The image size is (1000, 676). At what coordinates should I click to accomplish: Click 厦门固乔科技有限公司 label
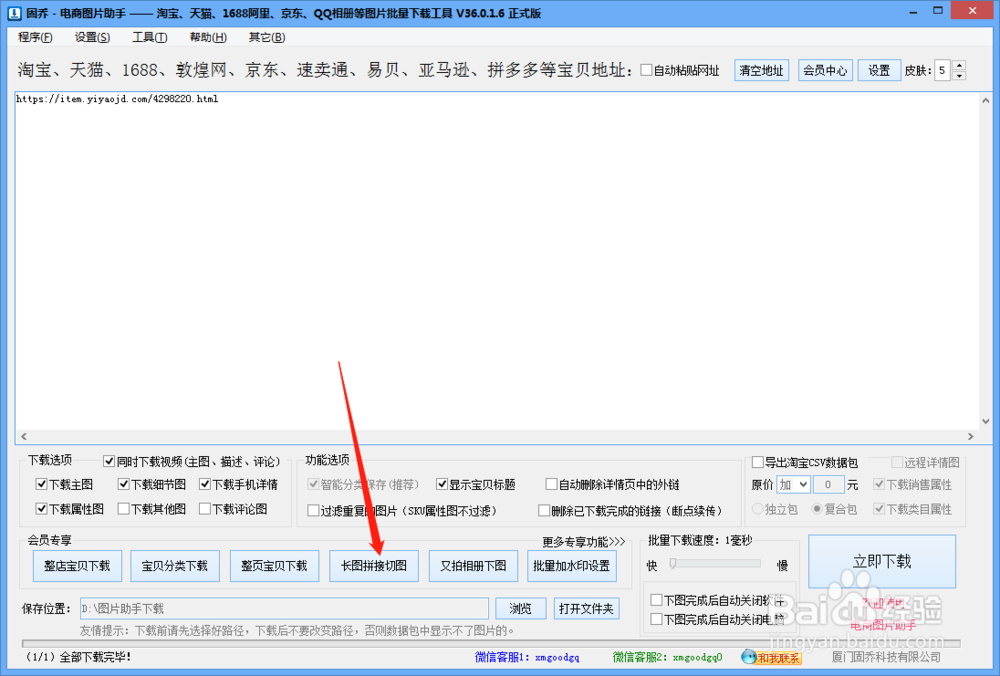coord(886,657)
